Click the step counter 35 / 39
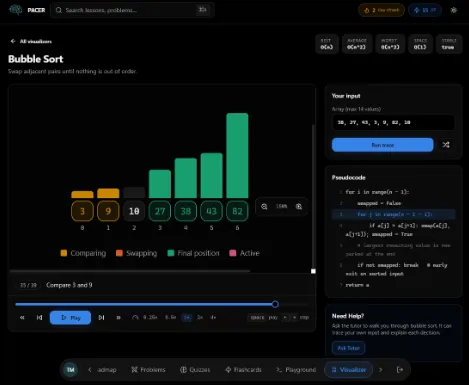 [28, 285]
